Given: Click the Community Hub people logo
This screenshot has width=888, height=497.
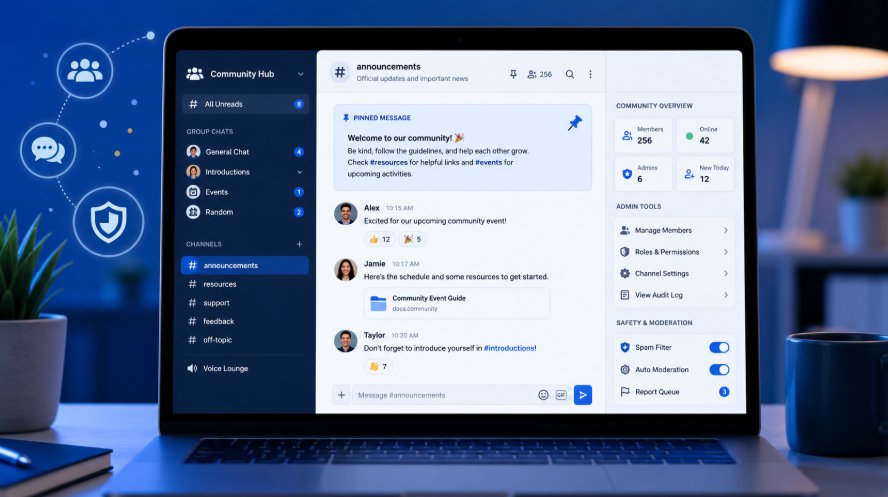Looking at the screenshot, I should (x=195, y=74).
